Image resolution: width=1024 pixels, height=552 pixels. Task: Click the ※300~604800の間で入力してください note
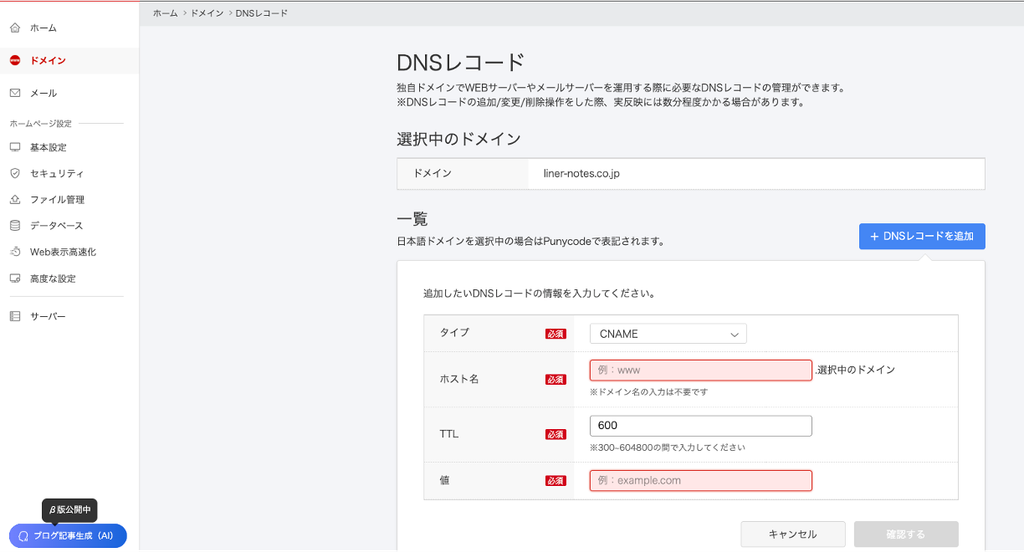pyautogui.click(x=667, y=447)
